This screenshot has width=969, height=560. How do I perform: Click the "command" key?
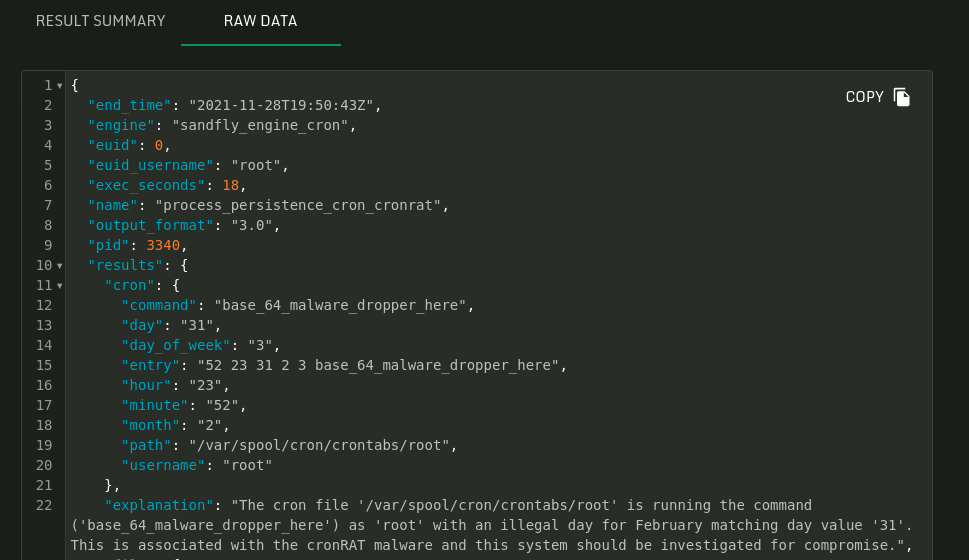[159, 305]
